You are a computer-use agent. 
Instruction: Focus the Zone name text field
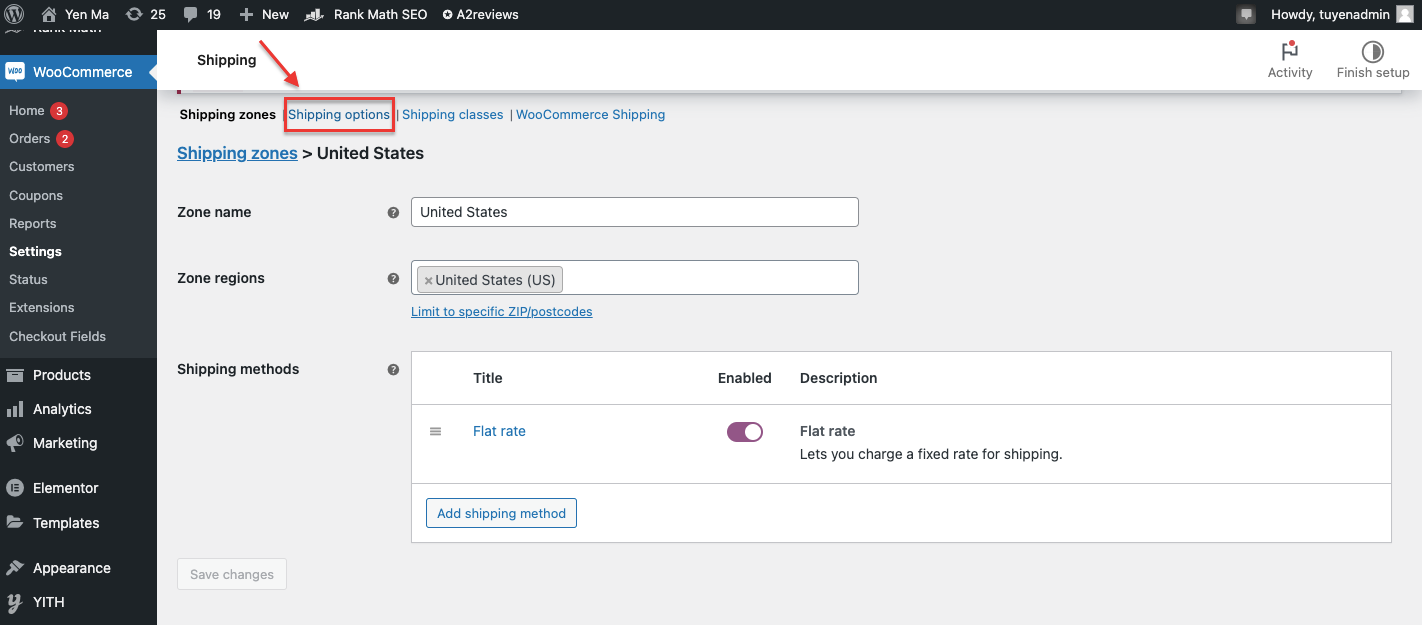click(635, 212)
